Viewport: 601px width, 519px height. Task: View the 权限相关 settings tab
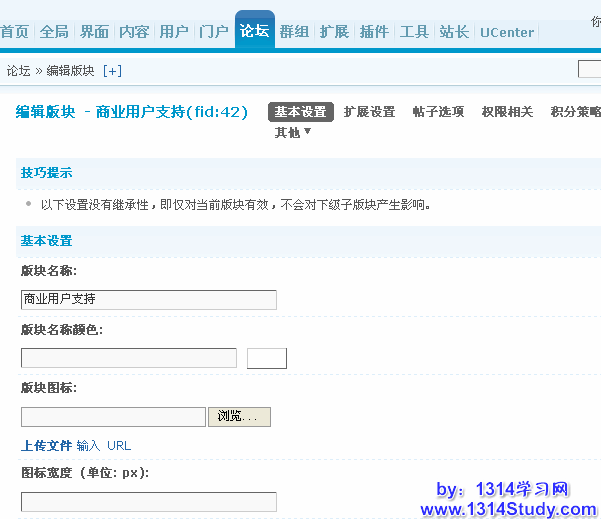(507, 112)
